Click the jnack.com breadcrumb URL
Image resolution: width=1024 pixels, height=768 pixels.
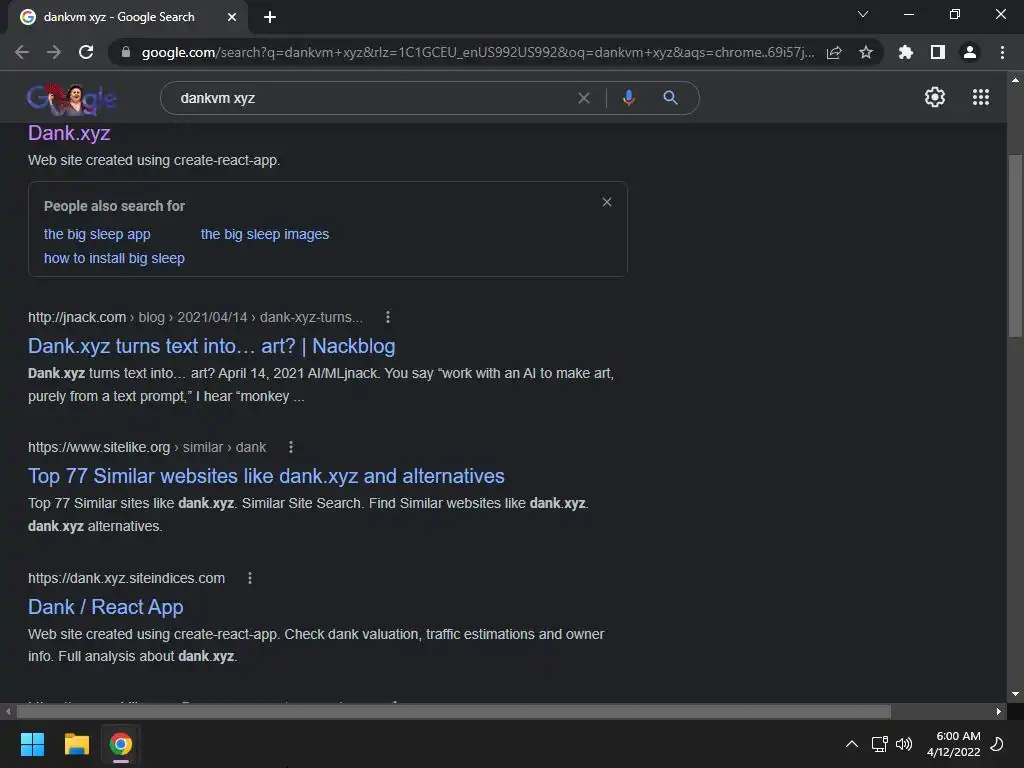point(195,317)
